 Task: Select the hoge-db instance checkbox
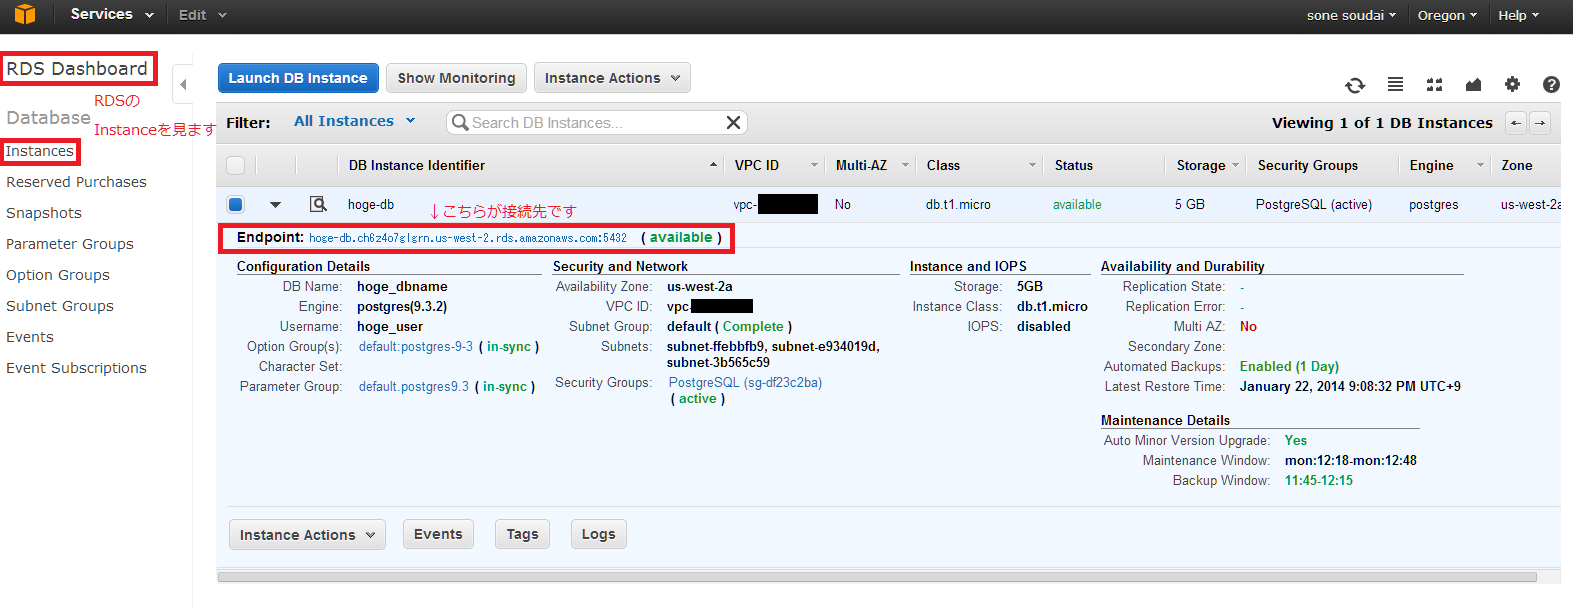coord(235,204)
